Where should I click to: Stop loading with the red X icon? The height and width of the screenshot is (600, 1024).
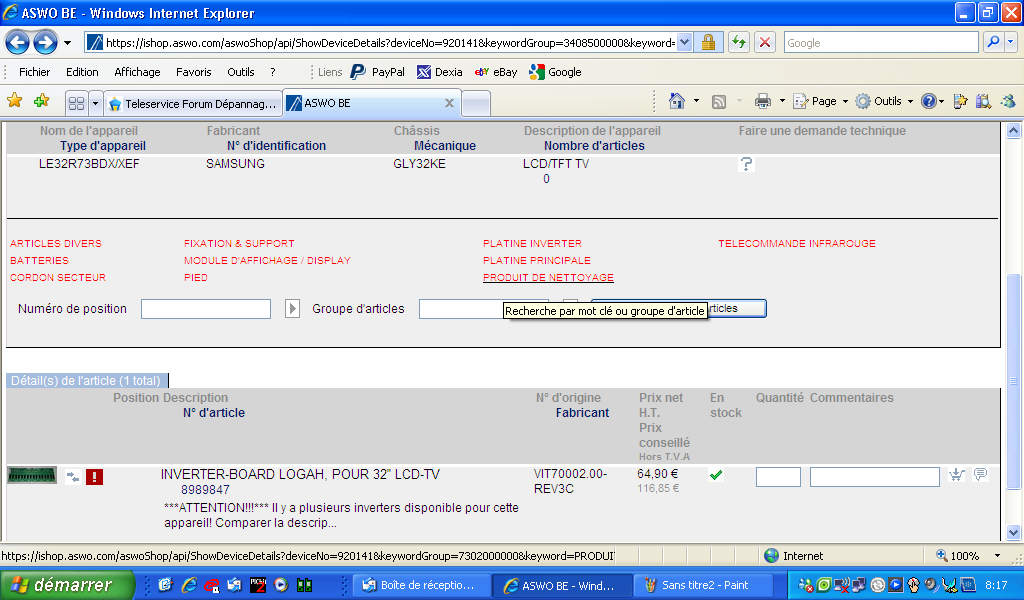click(x=765, y=43)
